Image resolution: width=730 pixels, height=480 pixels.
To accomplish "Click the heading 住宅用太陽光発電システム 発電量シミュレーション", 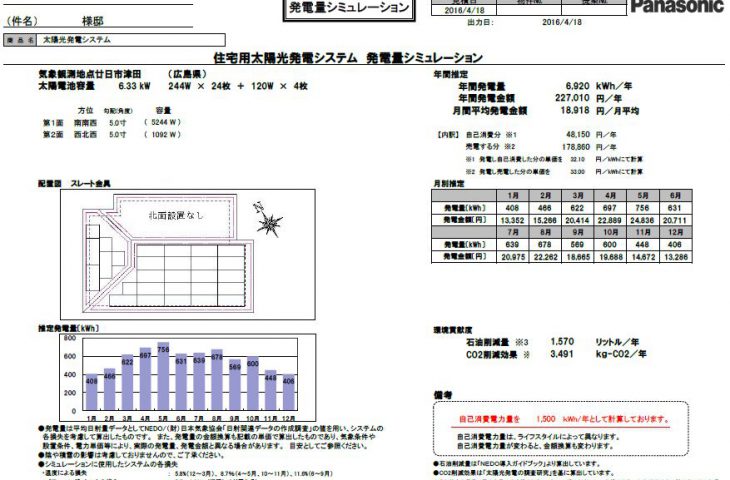I will (x=348, y=58).
